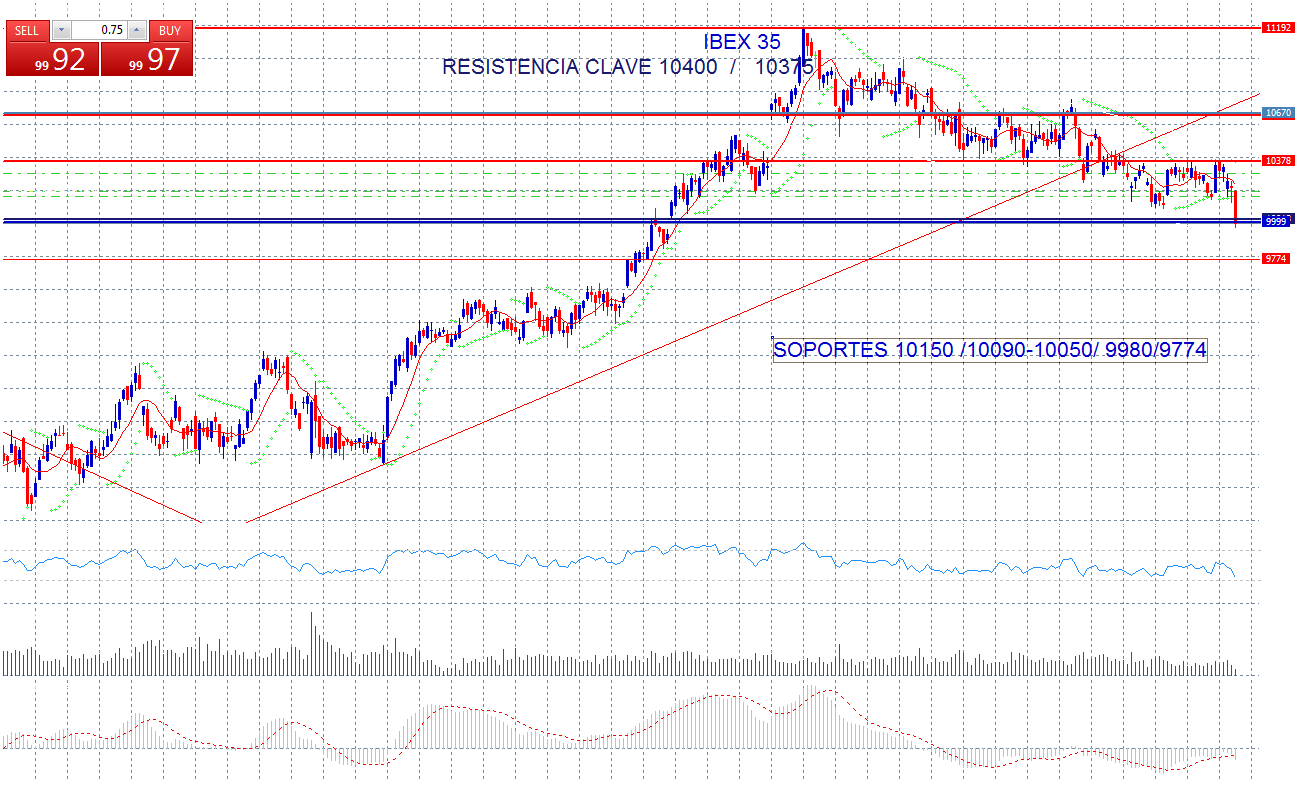Decrease trade volume with the down arrow
Viewport: 1300px width, 800px height.
coord(61,30)
